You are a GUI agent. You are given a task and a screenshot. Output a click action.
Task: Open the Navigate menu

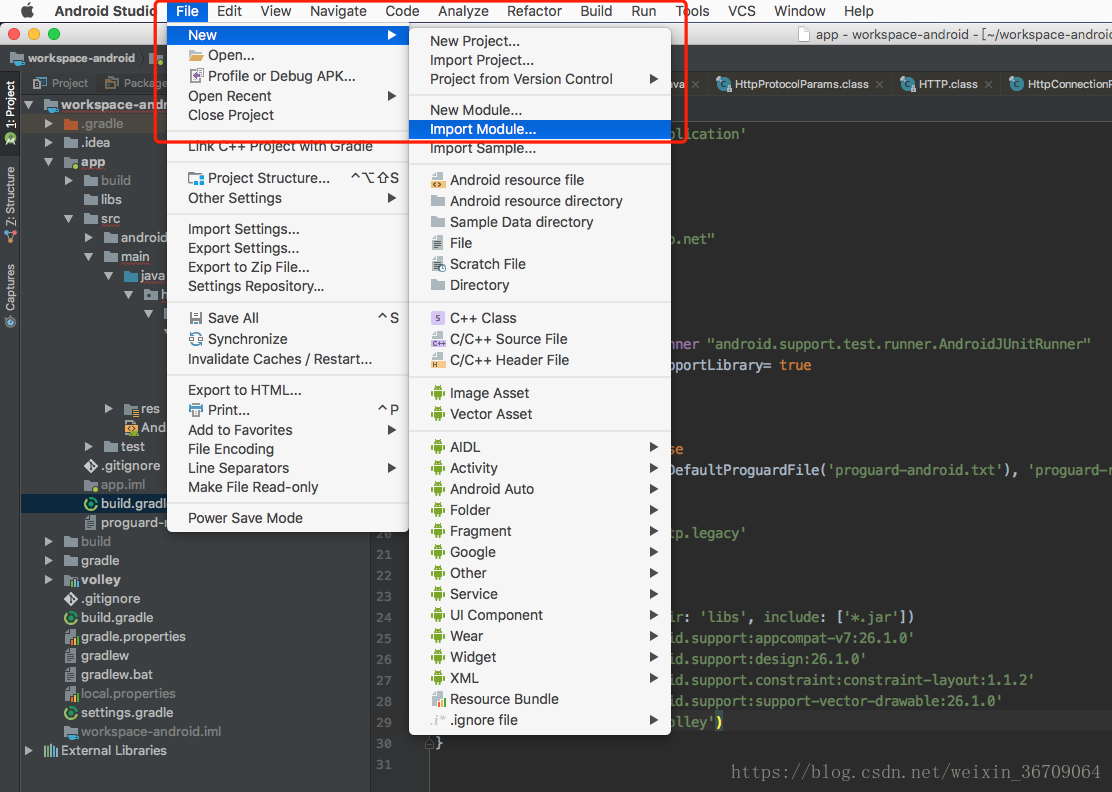pos(338,11)
